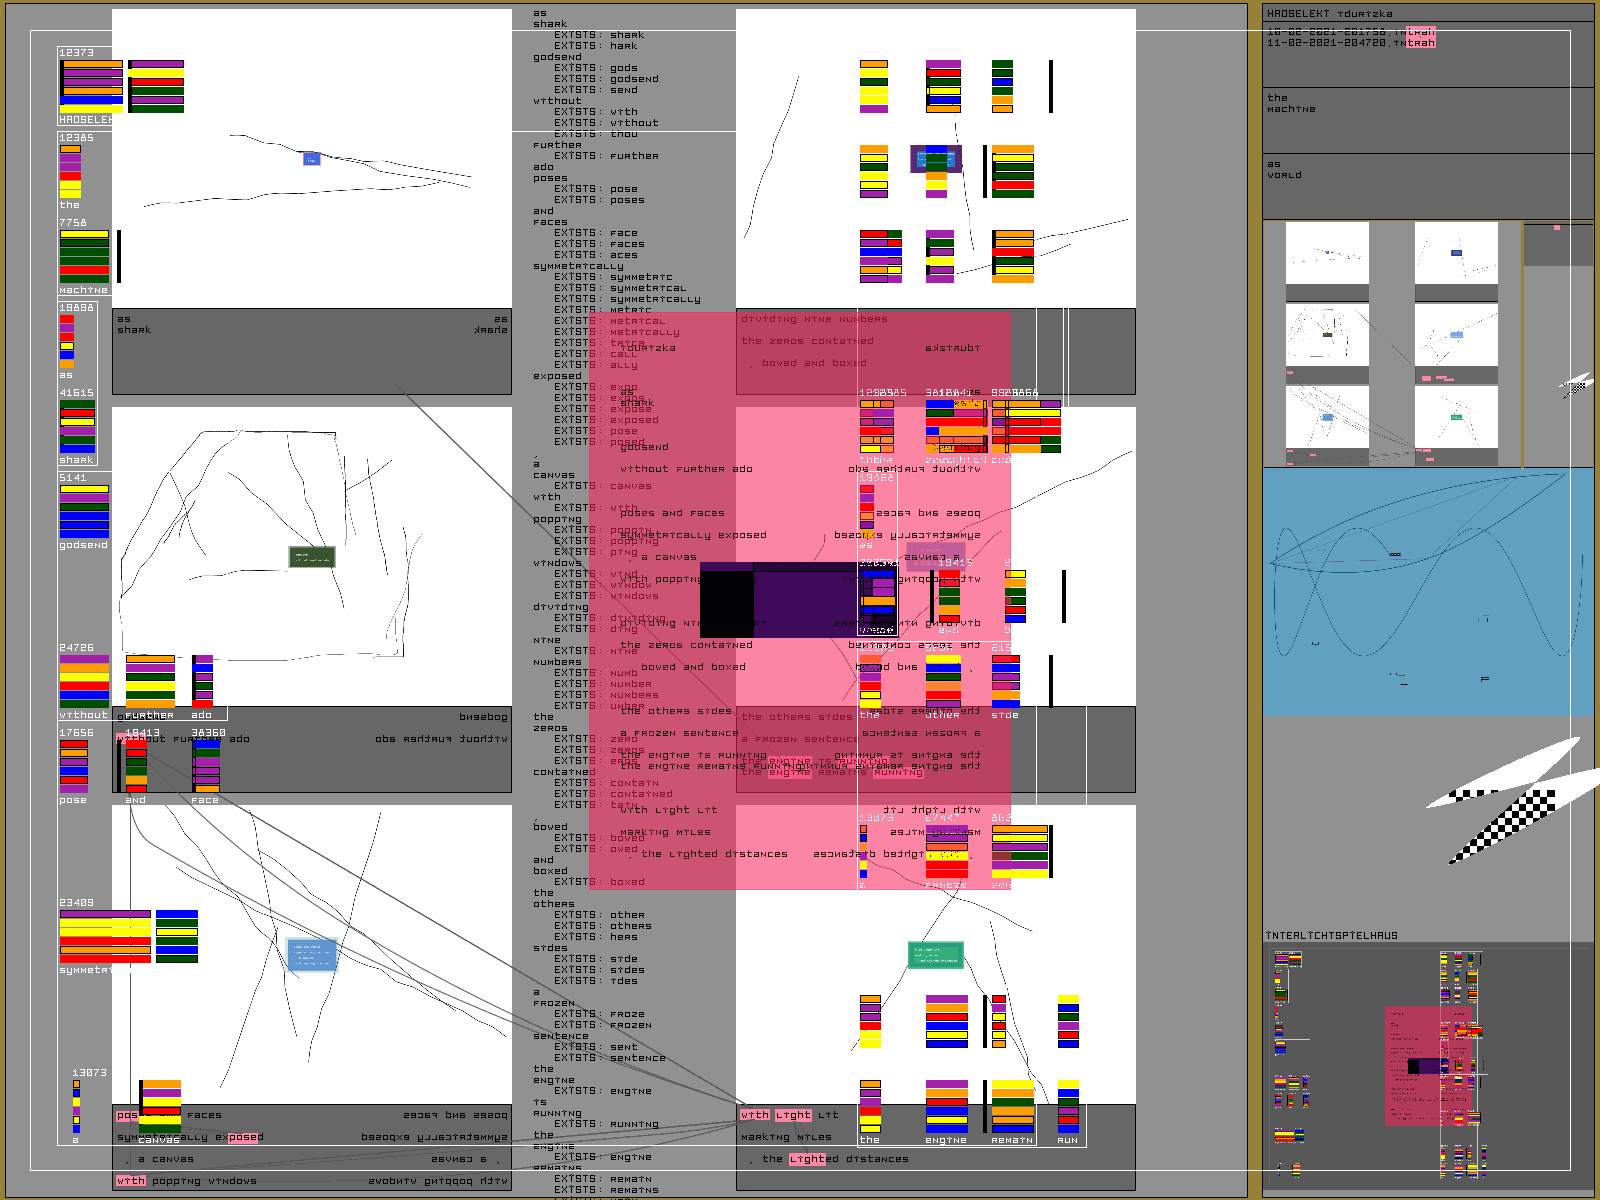
Task: Open the 11-02-2021-204720.intrah file entry
Action: coord(1350,43)
